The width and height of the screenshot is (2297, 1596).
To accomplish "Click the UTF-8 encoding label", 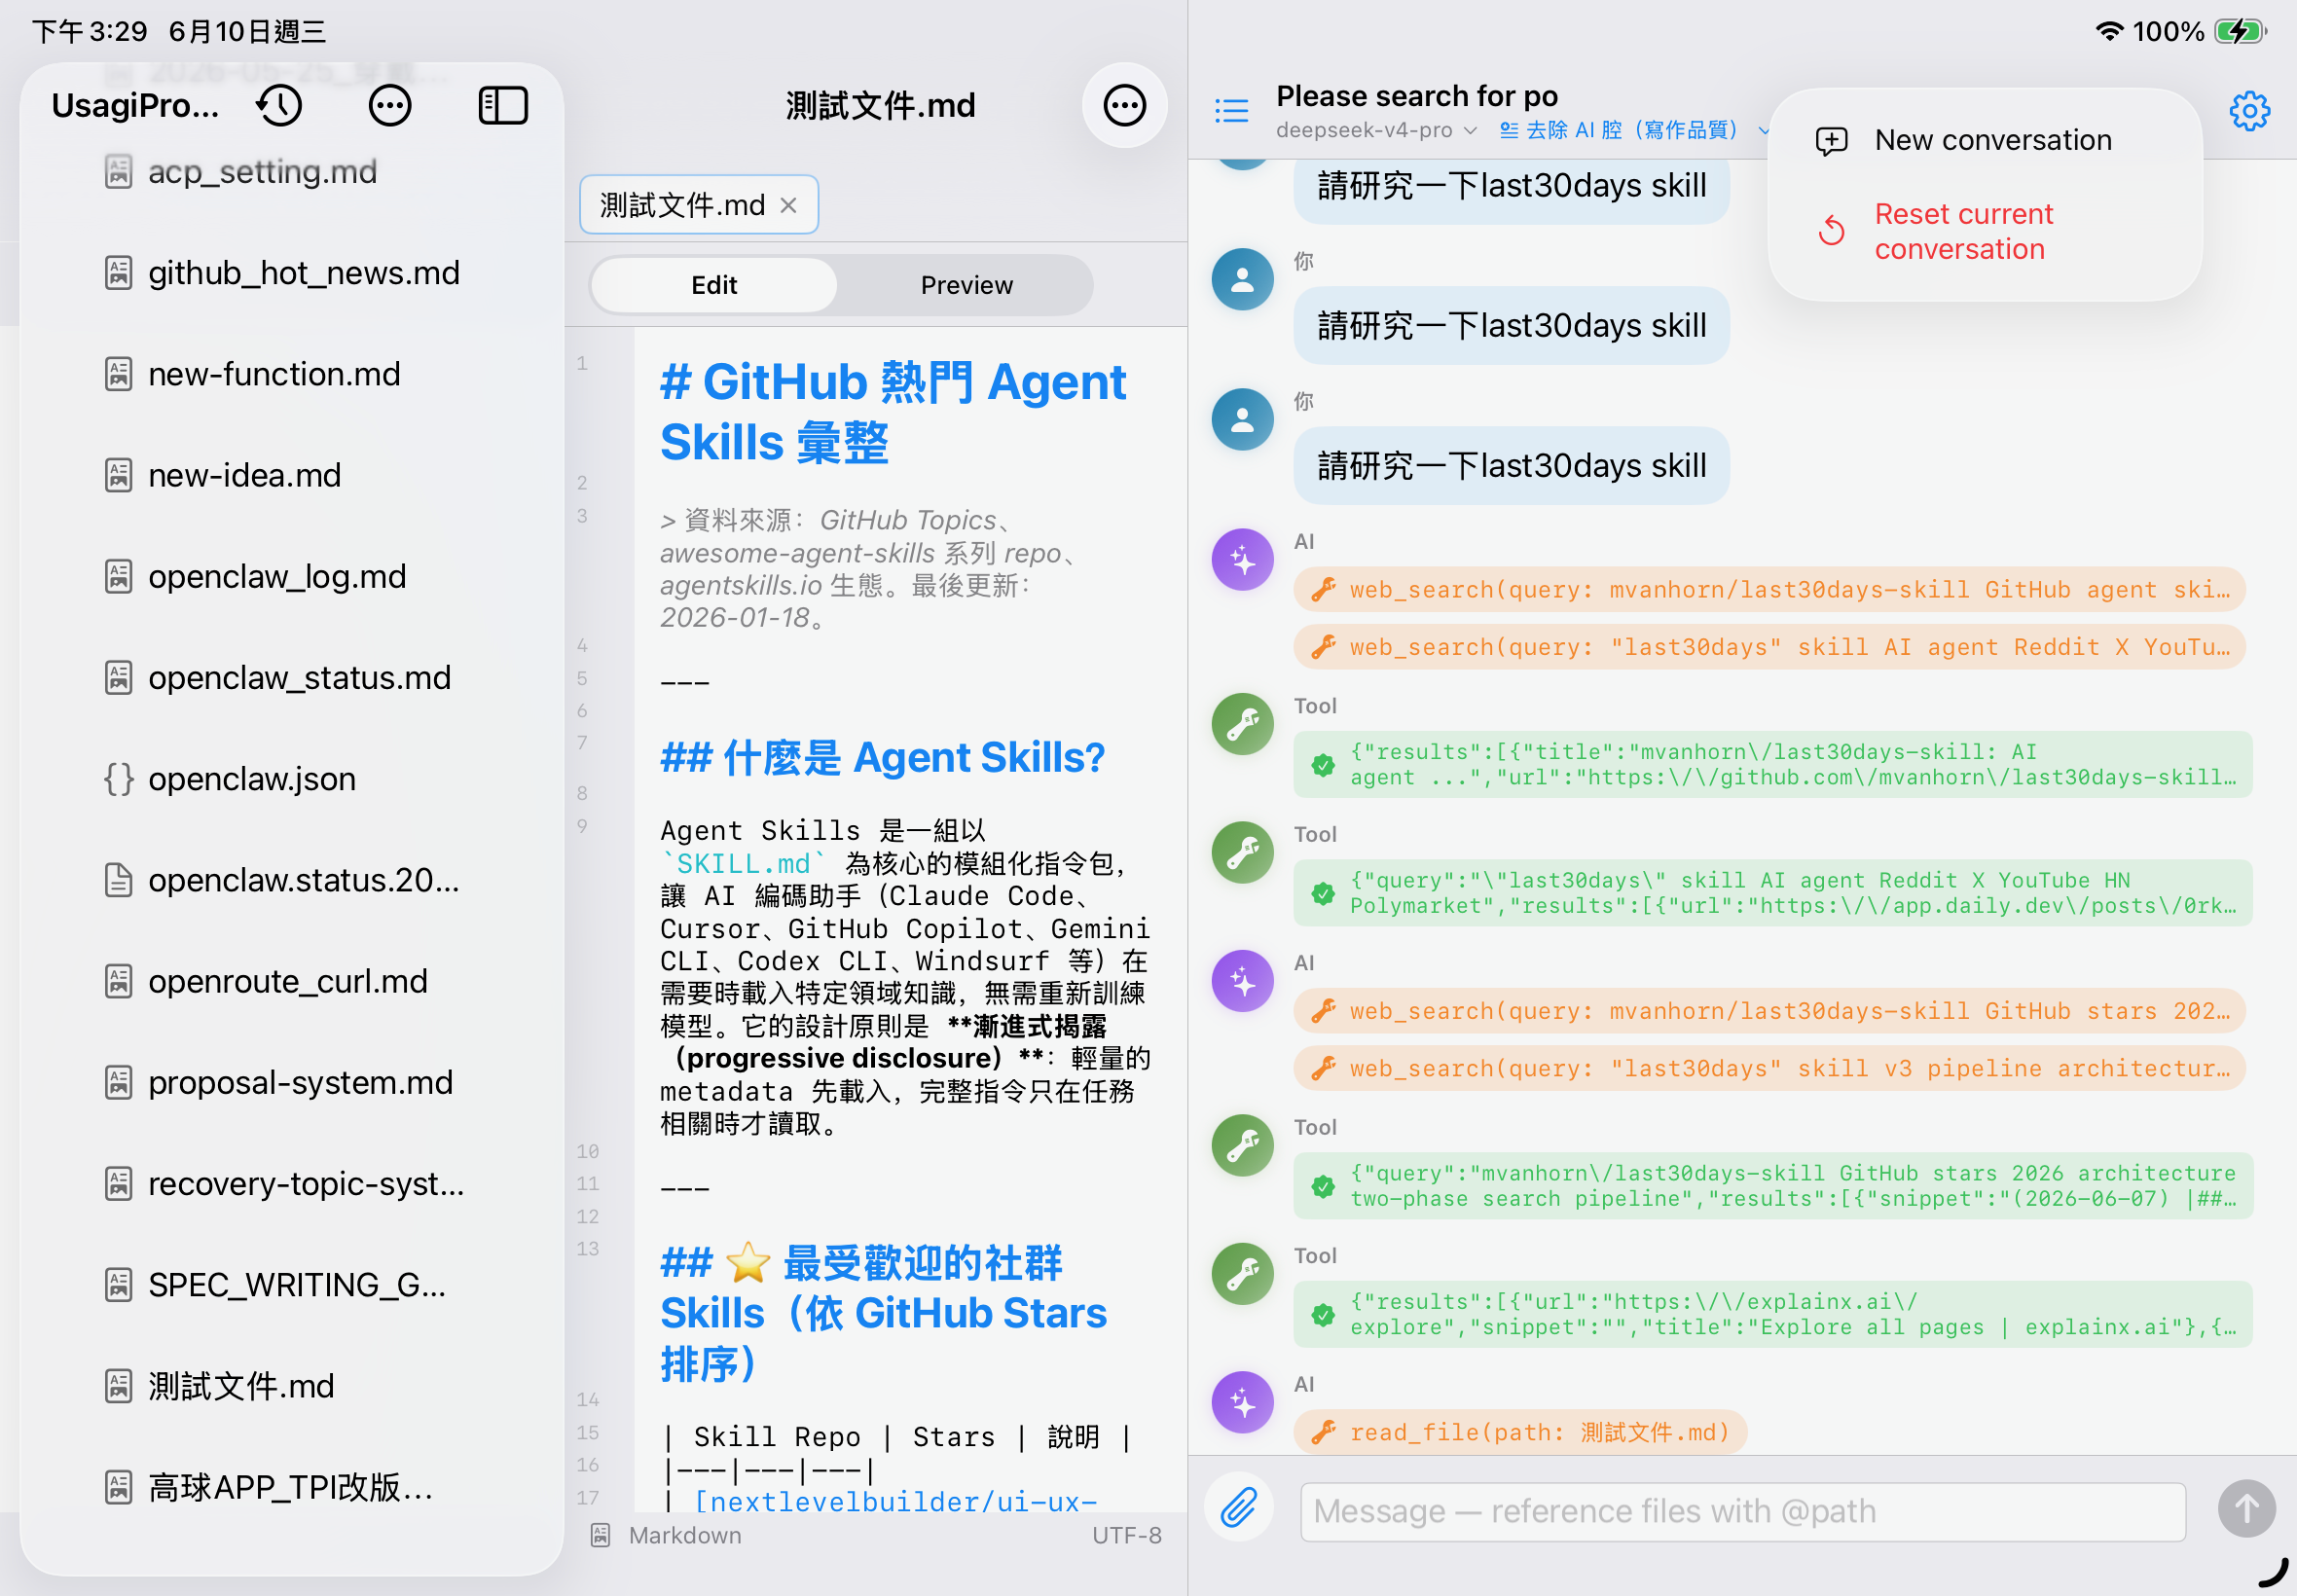I will point(1126,1535).
